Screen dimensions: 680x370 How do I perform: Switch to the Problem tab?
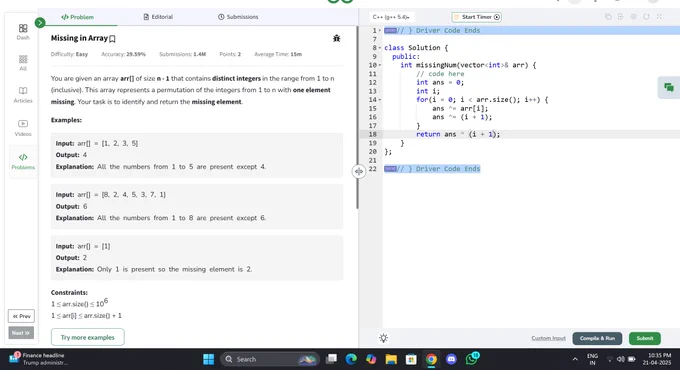[x=78, y=17]
